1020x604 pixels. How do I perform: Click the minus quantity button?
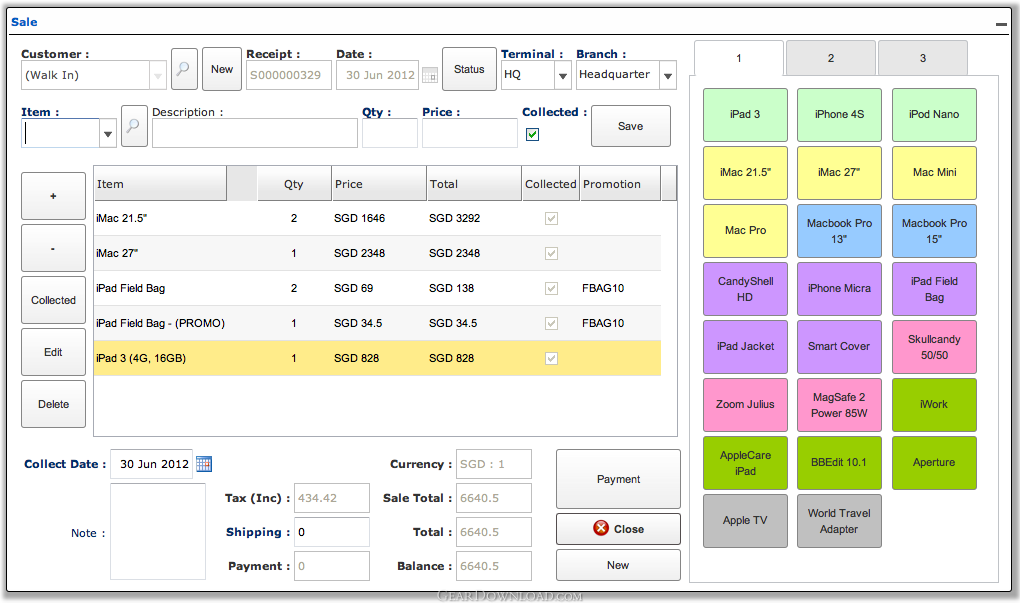tap(53, 248)
